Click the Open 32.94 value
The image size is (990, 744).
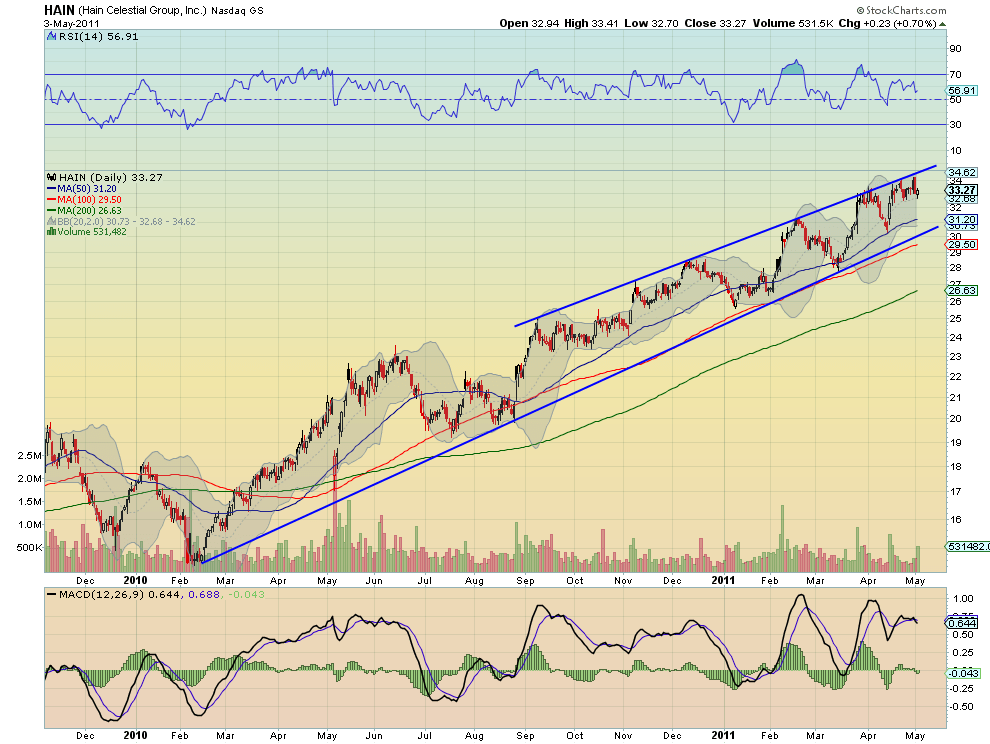click(529, 23)
